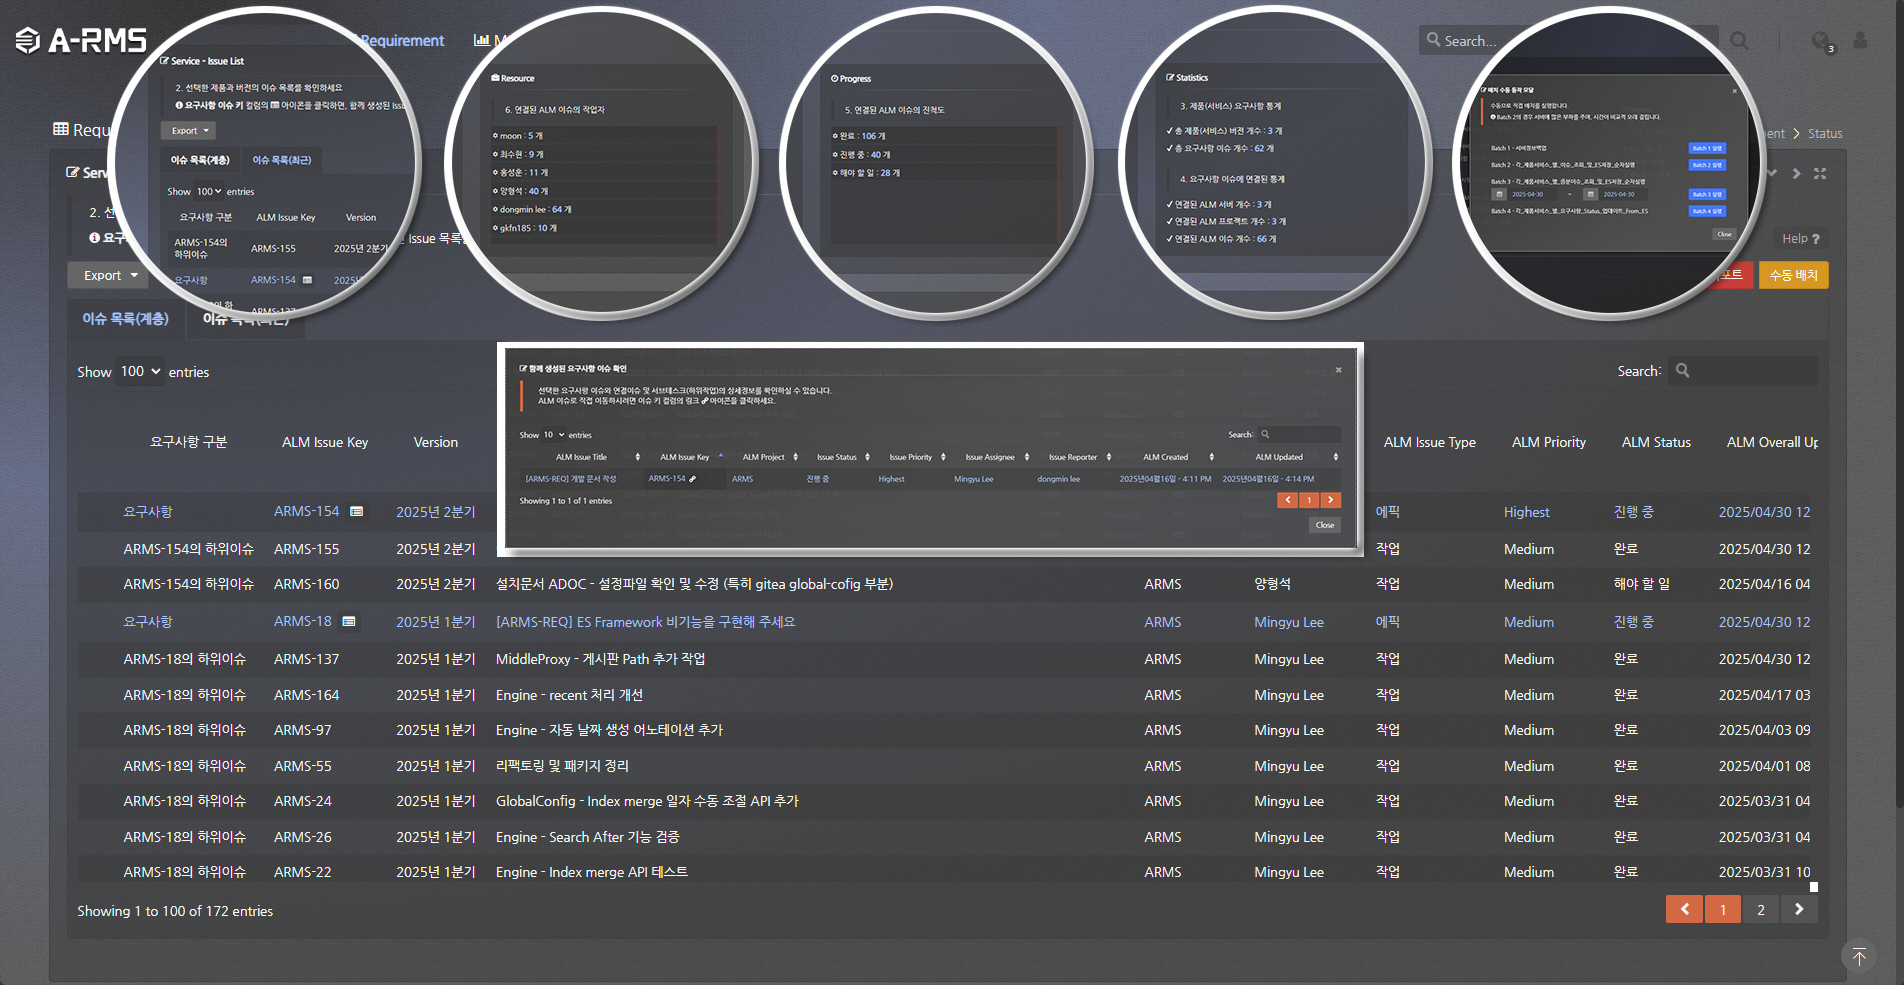Click the Help button
This screenshot has height=985, width=1904.
[x=1800, y=239]
